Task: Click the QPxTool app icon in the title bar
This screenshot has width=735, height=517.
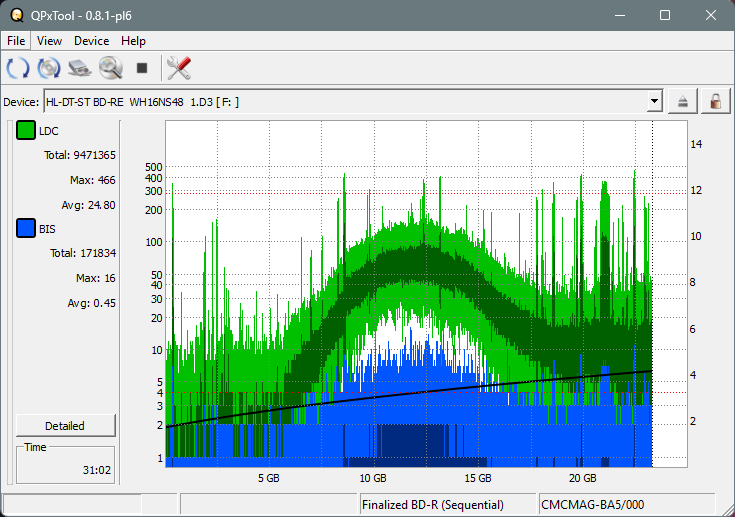Action: click(x=17, y=15)
